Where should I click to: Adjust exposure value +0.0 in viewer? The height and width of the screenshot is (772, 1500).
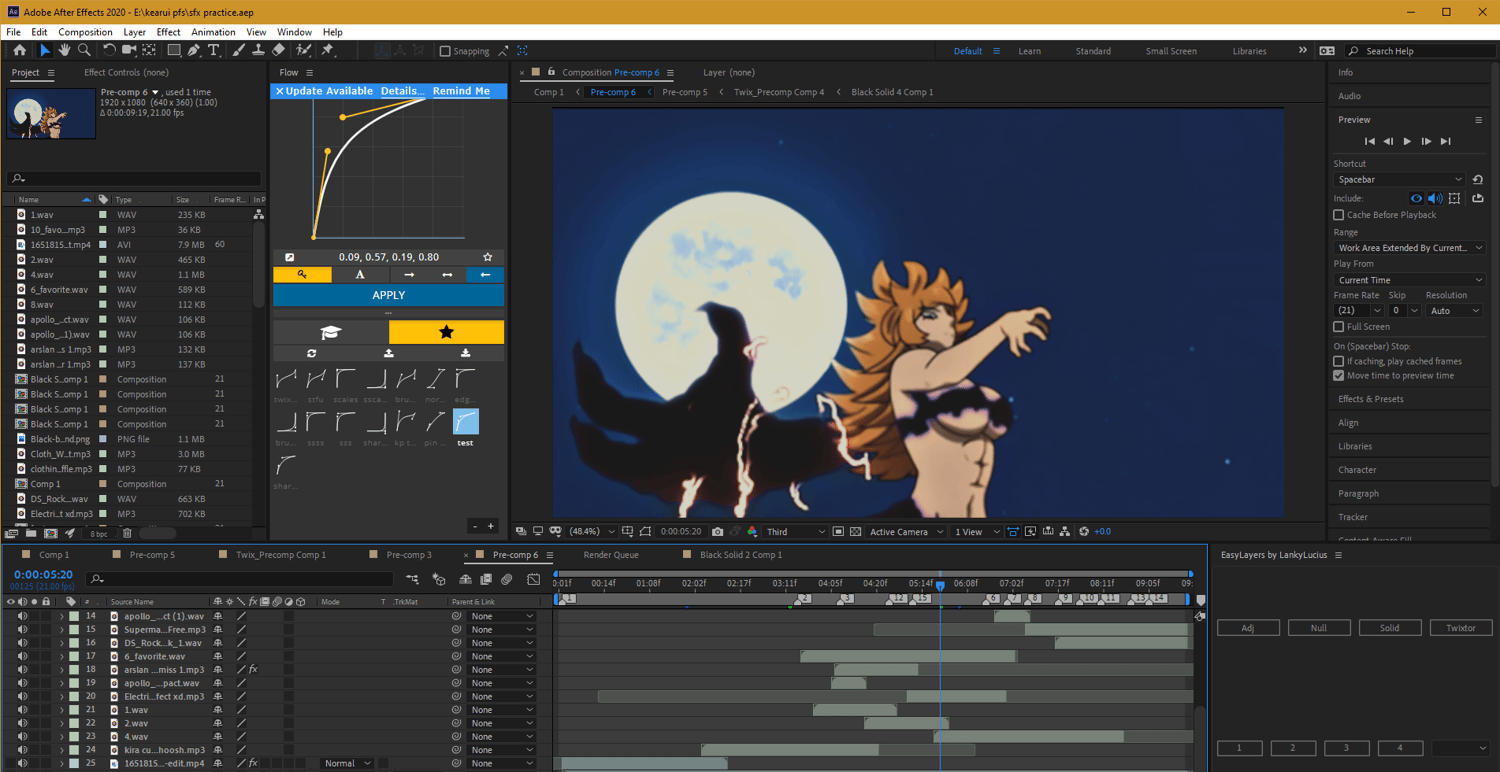pos(1102,532)
